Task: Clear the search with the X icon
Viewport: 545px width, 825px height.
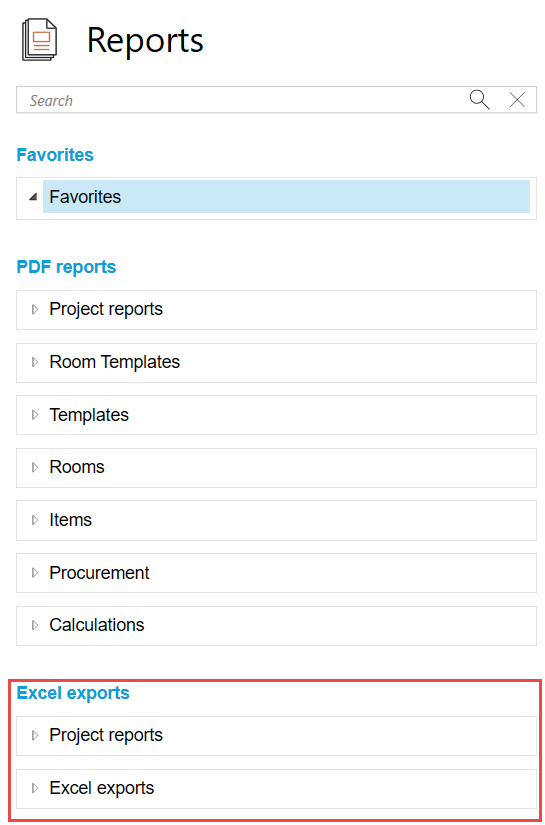Action: [x=517, y=99]
